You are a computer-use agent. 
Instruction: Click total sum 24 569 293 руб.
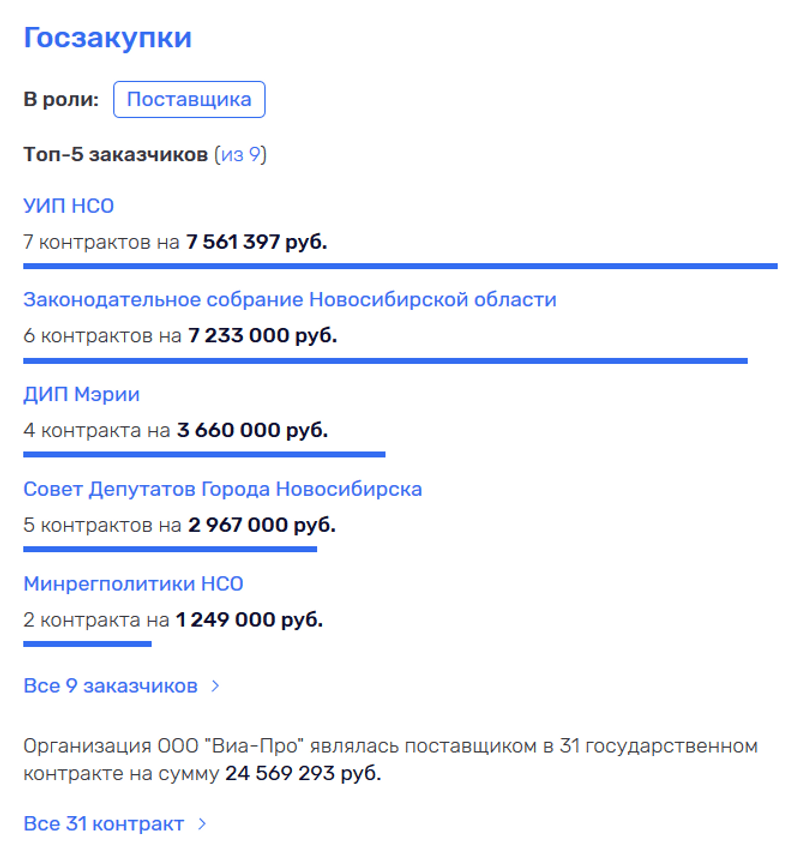point(303,773)
